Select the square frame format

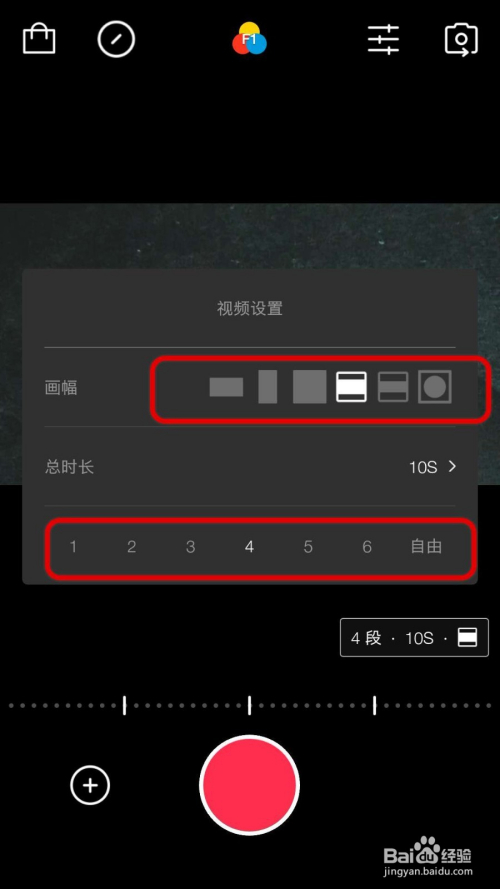point(310,387)
